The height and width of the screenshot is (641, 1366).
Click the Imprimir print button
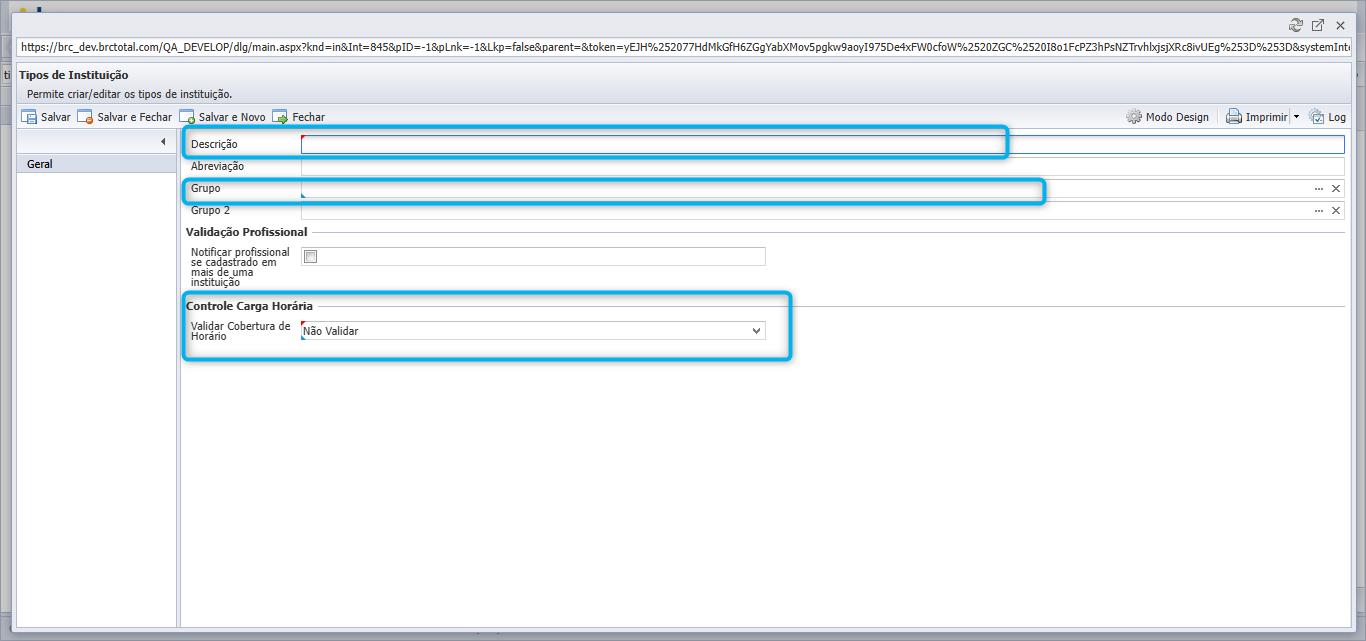[1257, 117]
